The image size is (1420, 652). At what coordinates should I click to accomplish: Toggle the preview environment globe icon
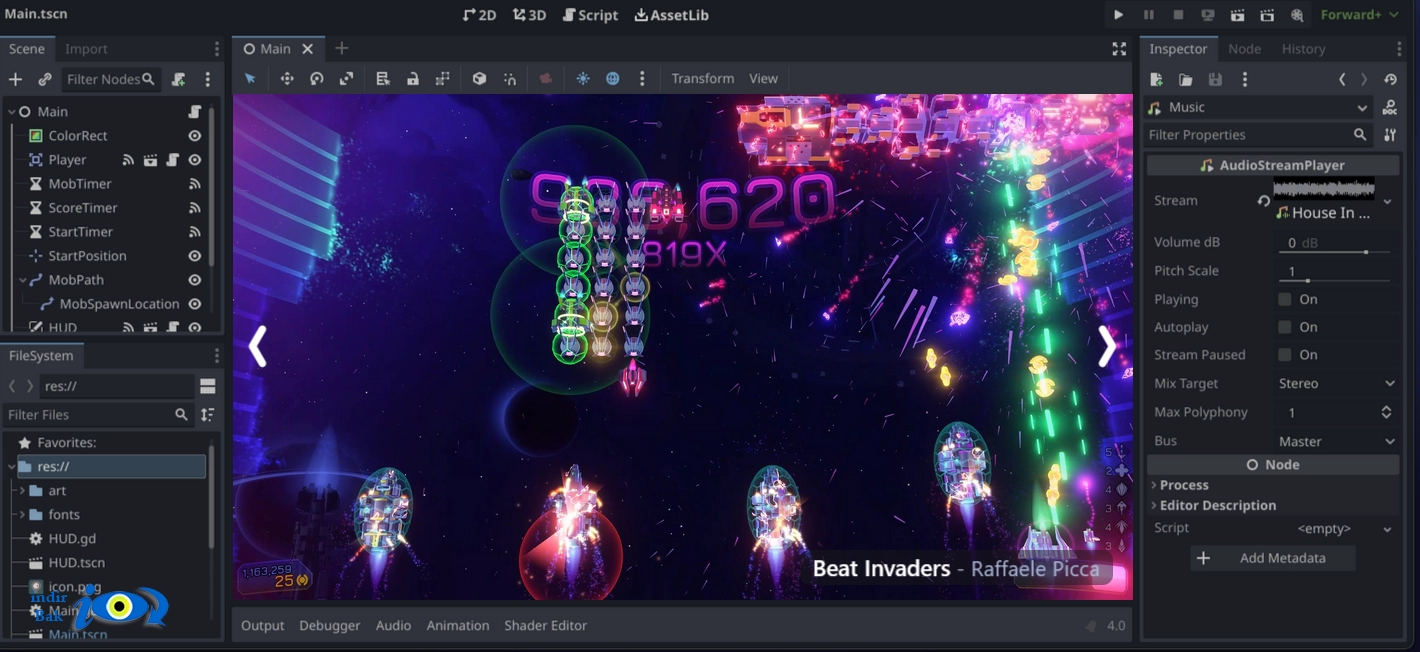[x=613, y=78]
